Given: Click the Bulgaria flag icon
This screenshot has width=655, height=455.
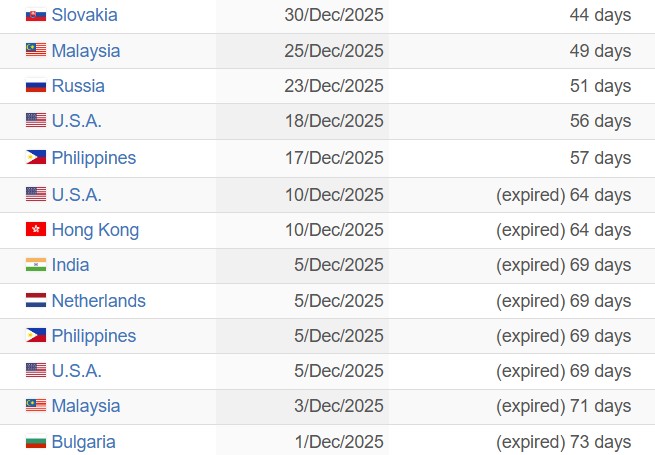Looking at the screenshot, I should coord(36,442).
